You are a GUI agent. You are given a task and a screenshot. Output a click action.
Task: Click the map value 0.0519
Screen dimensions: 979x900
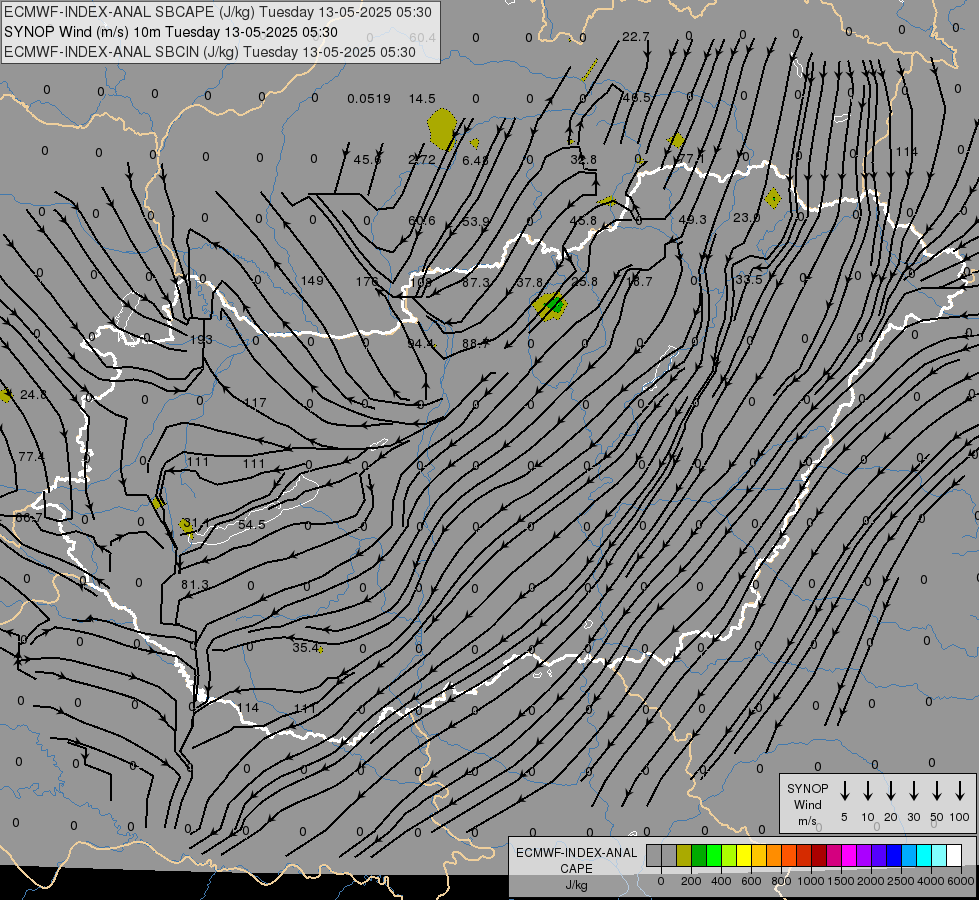369,99
